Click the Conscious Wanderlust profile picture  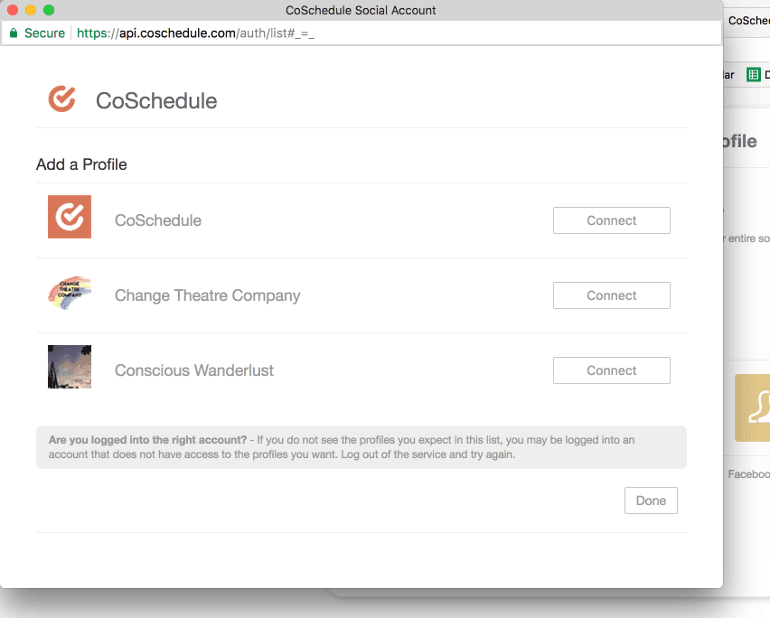click(69, 367)
